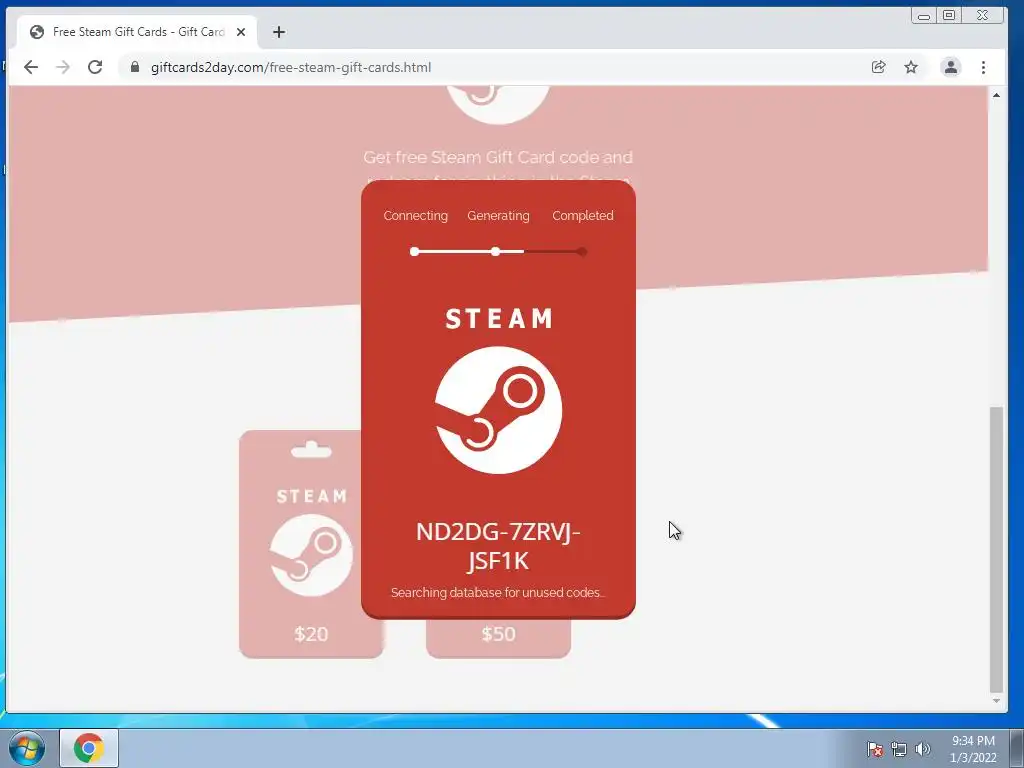Click the Connecting step label

click(x=415, y=216)
